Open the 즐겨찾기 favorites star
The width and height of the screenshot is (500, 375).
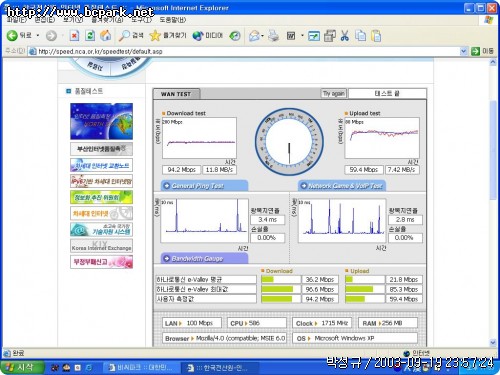click(168, 36)
